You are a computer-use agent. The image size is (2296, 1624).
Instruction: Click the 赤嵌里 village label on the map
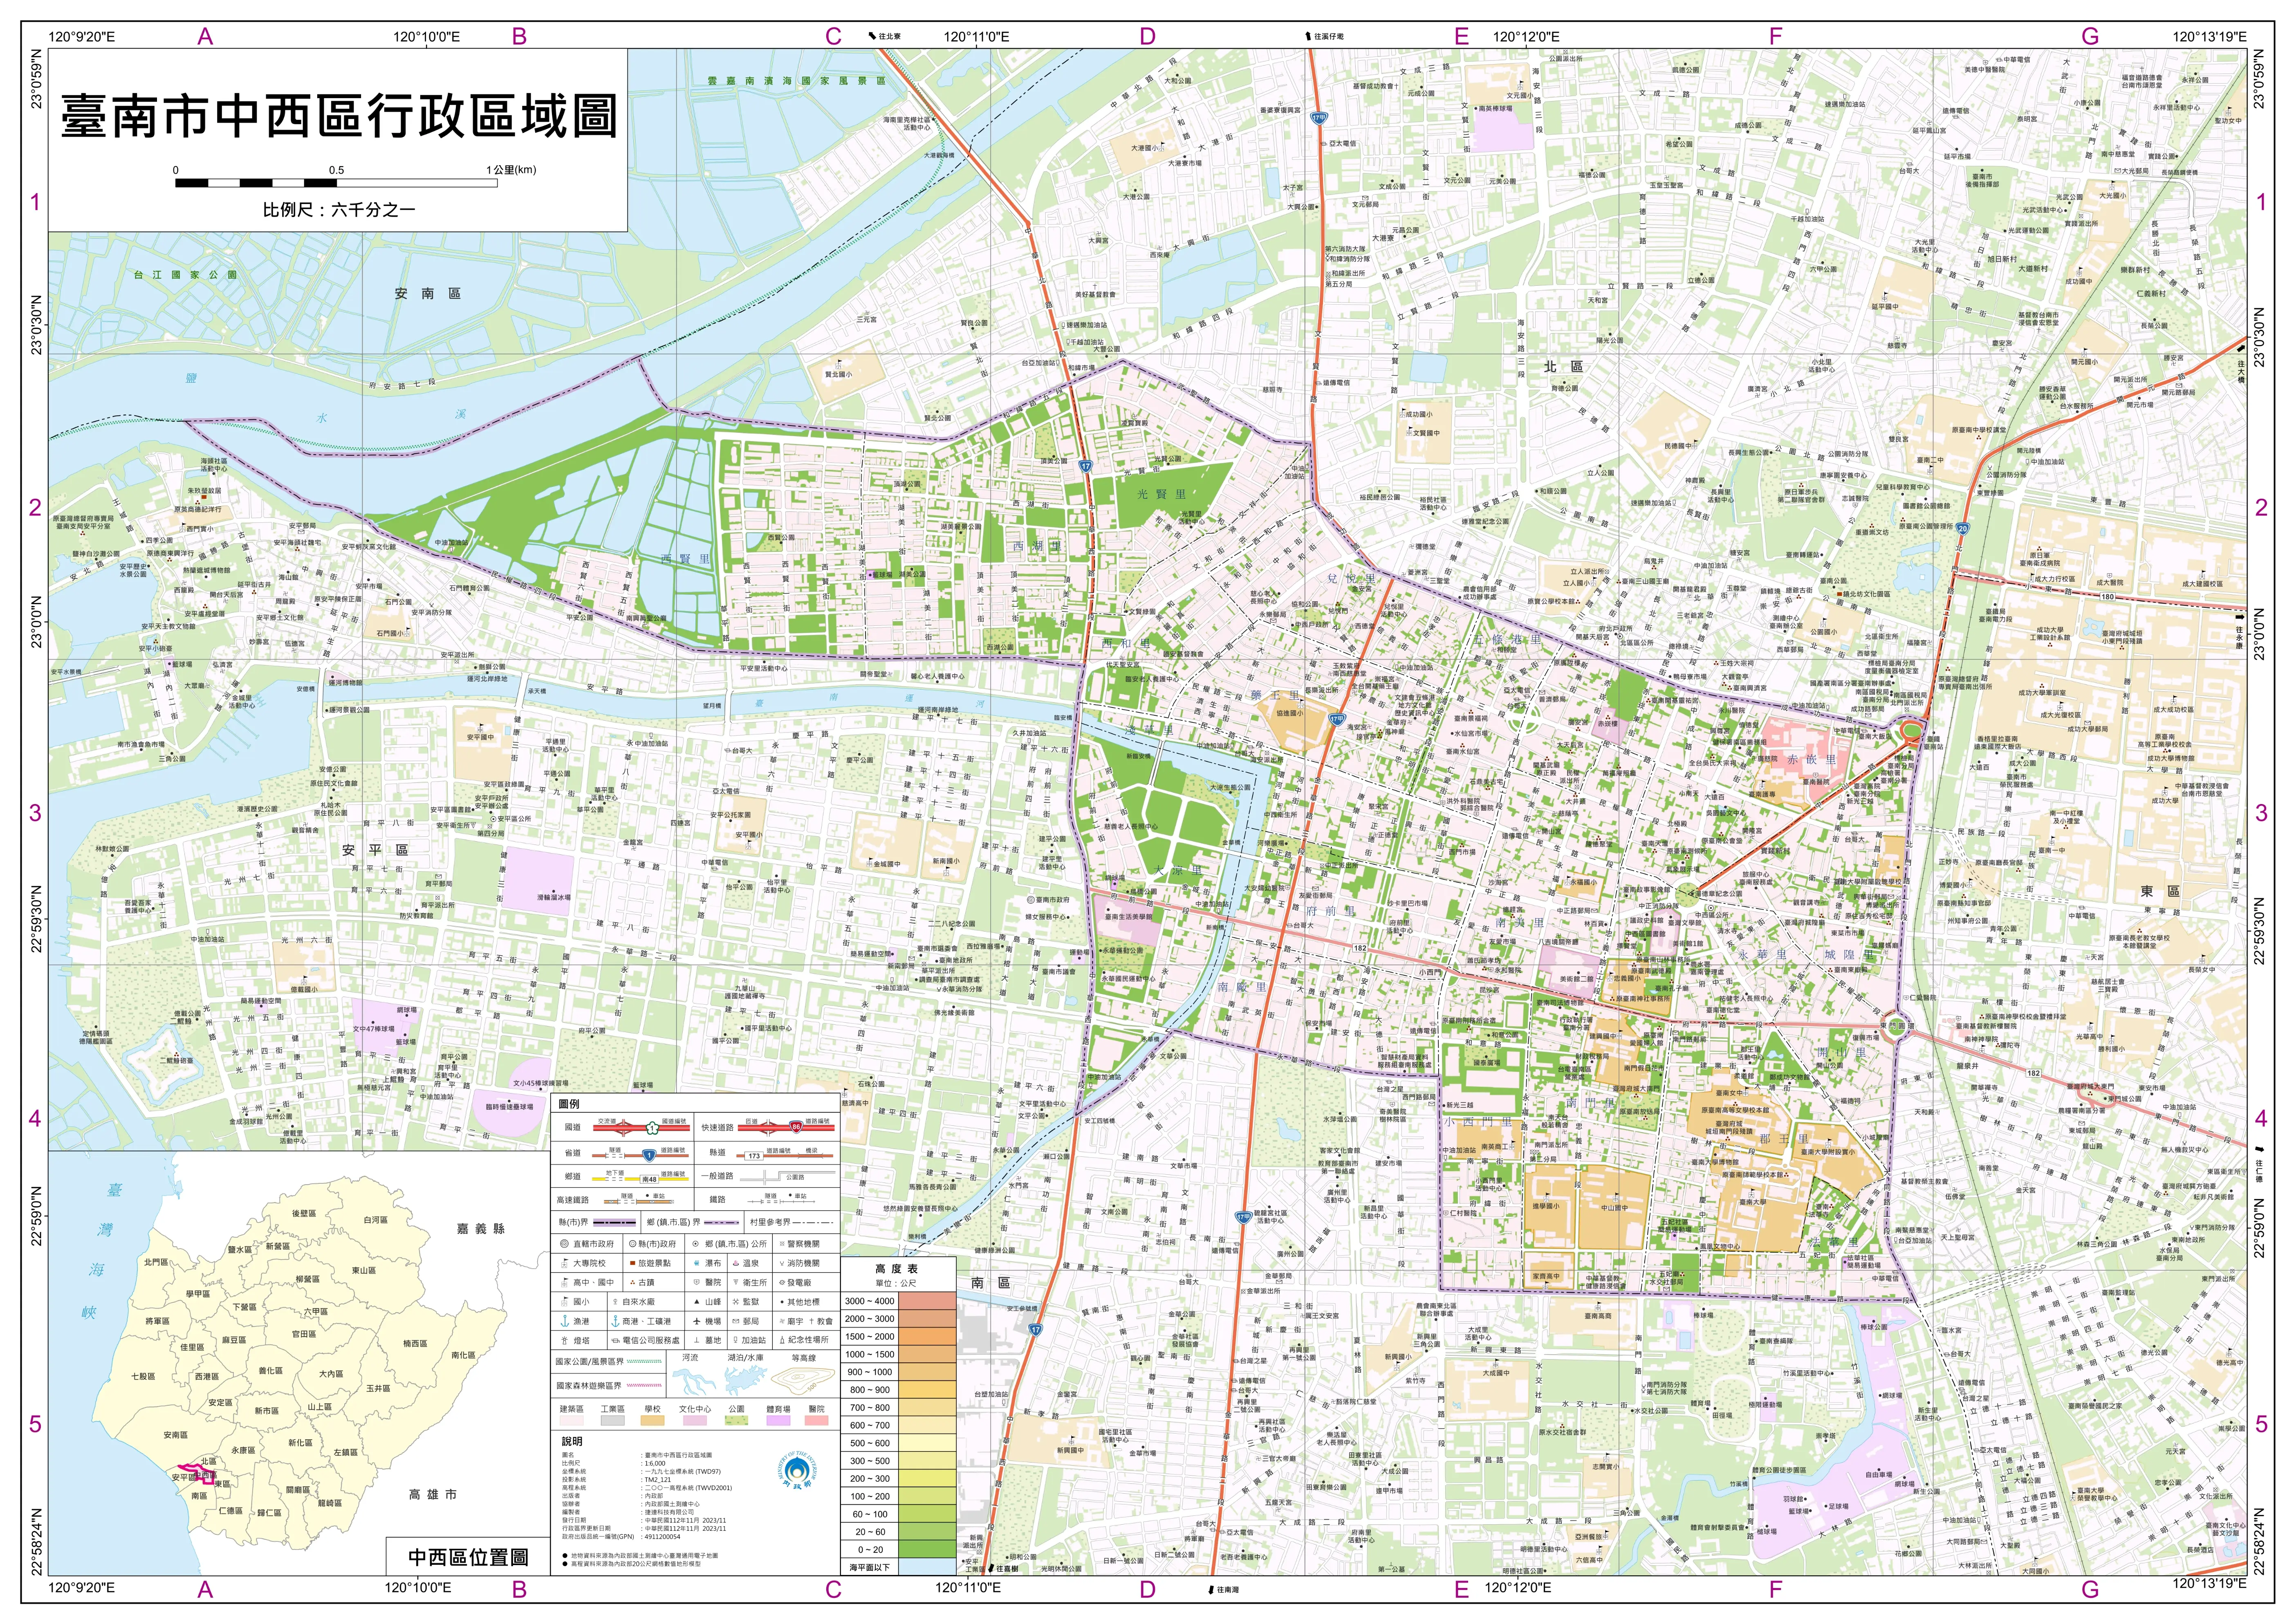[x=1811, y=759]
